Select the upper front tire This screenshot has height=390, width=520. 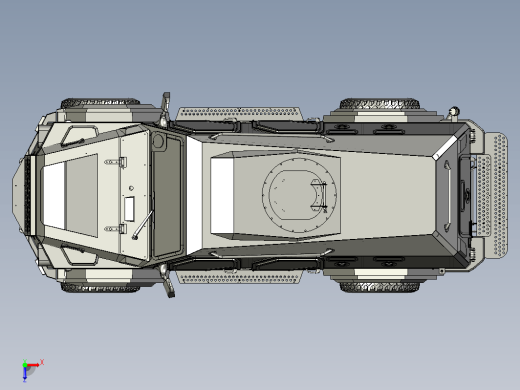coord(100,103)
